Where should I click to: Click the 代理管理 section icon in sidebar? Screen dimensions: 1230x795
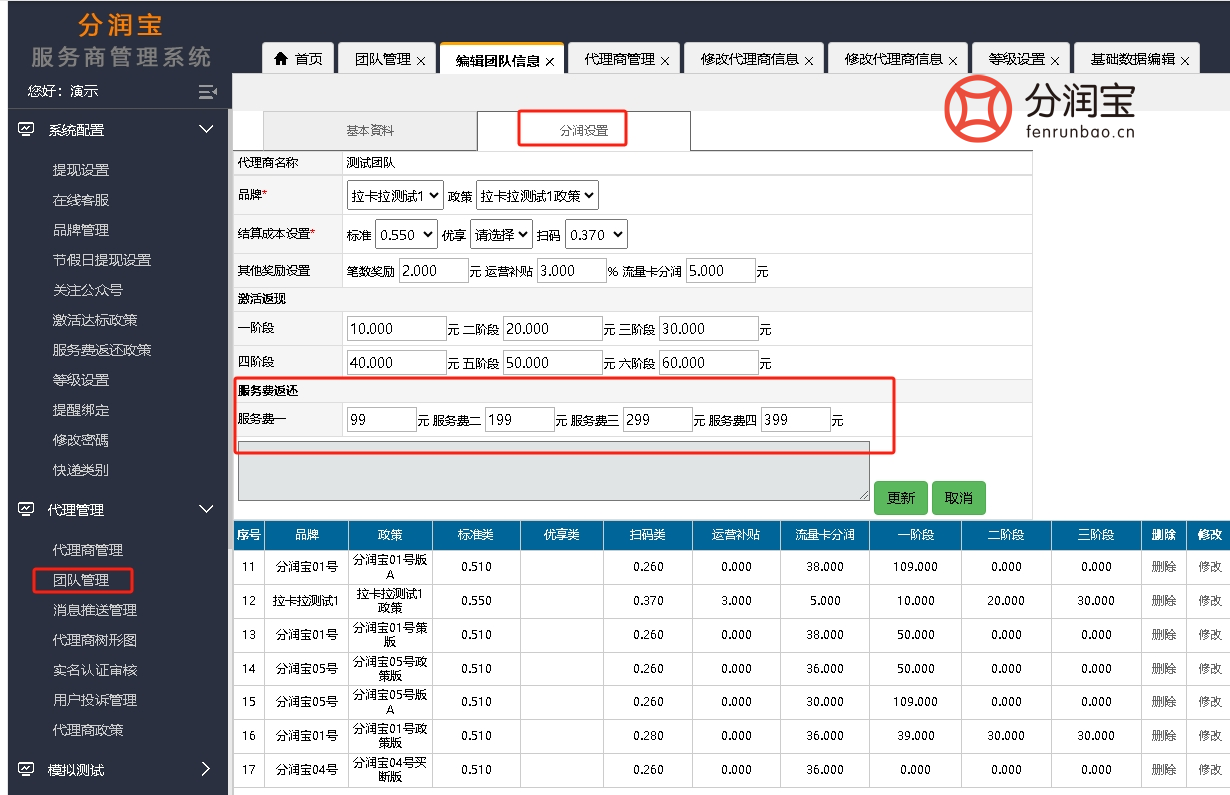(x=24, y=509)
